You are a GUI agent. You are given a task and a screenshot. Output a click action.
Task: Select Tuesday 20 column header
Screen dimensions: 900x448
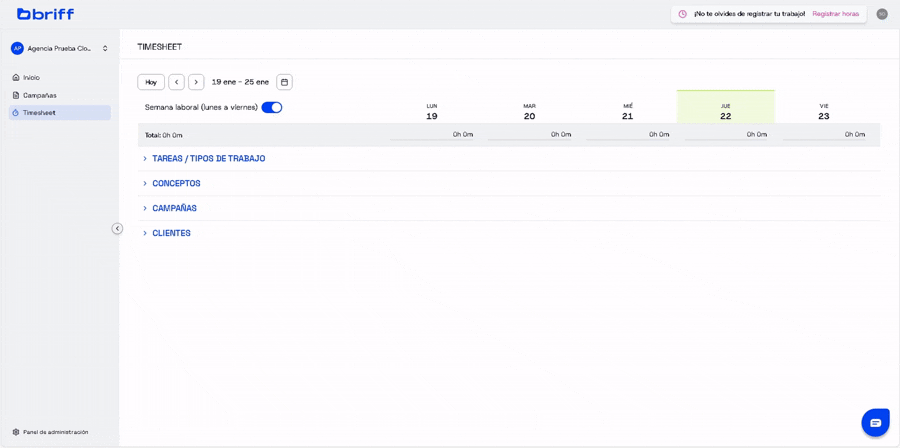click(529, 112)
